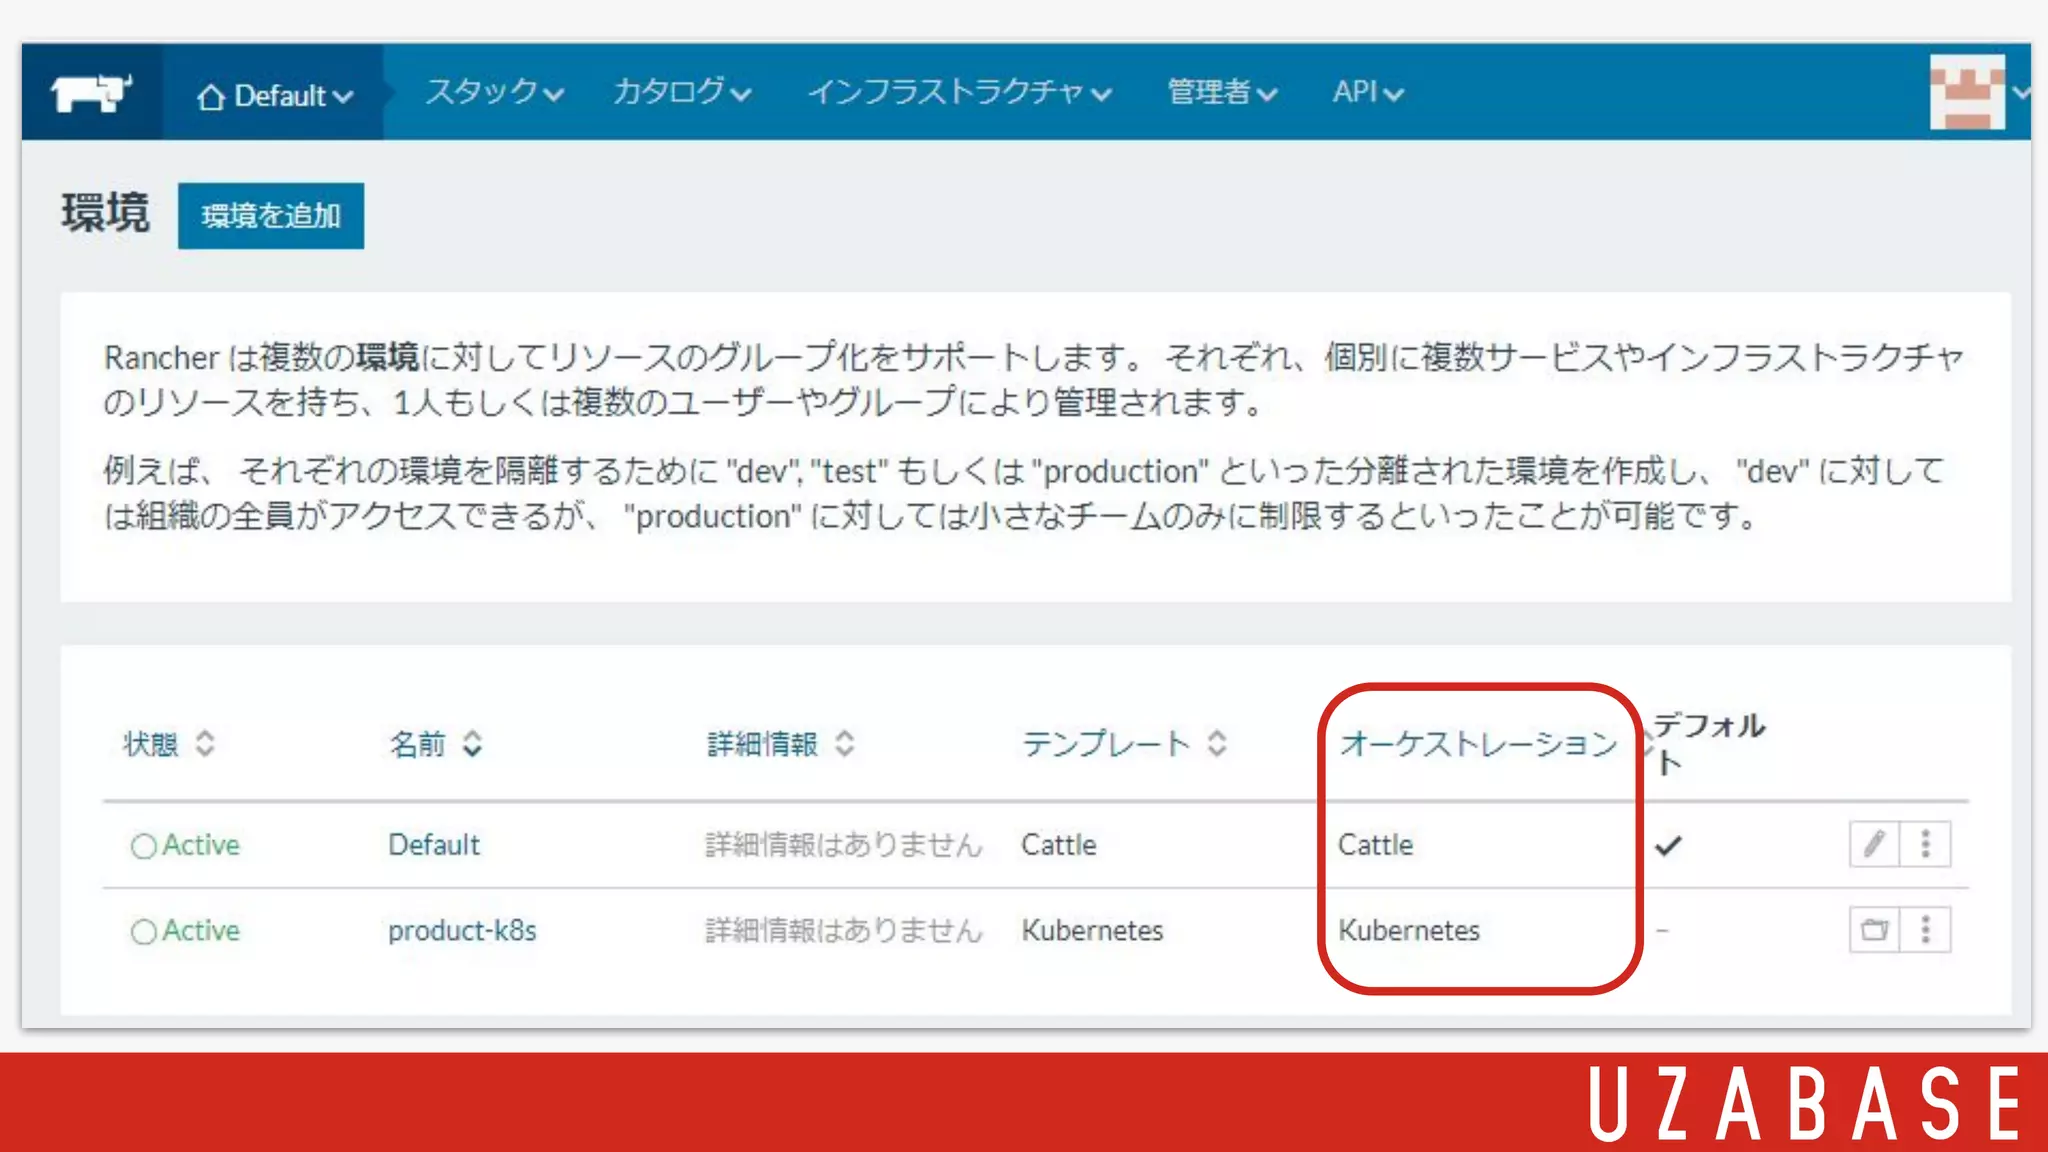Image resolution: width=2048 pixels, height=1152 pixels.
Task: Open the 管理者 menu
Action: click(1222, 93)
